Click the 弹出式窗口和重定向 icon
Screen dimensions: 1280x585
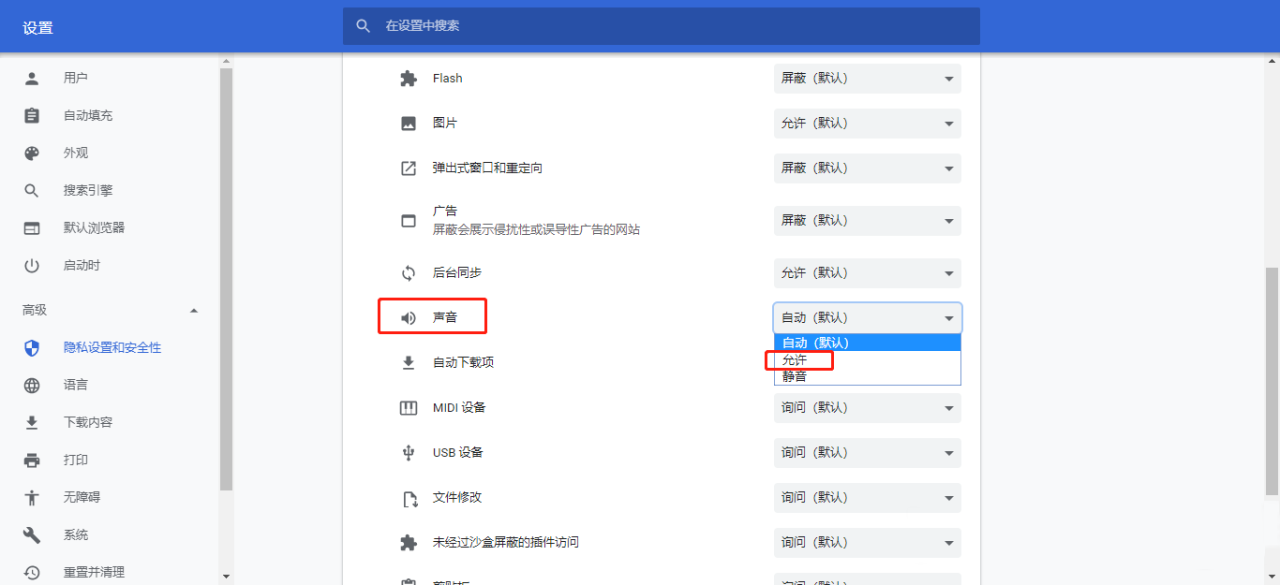tap(408, 167)
